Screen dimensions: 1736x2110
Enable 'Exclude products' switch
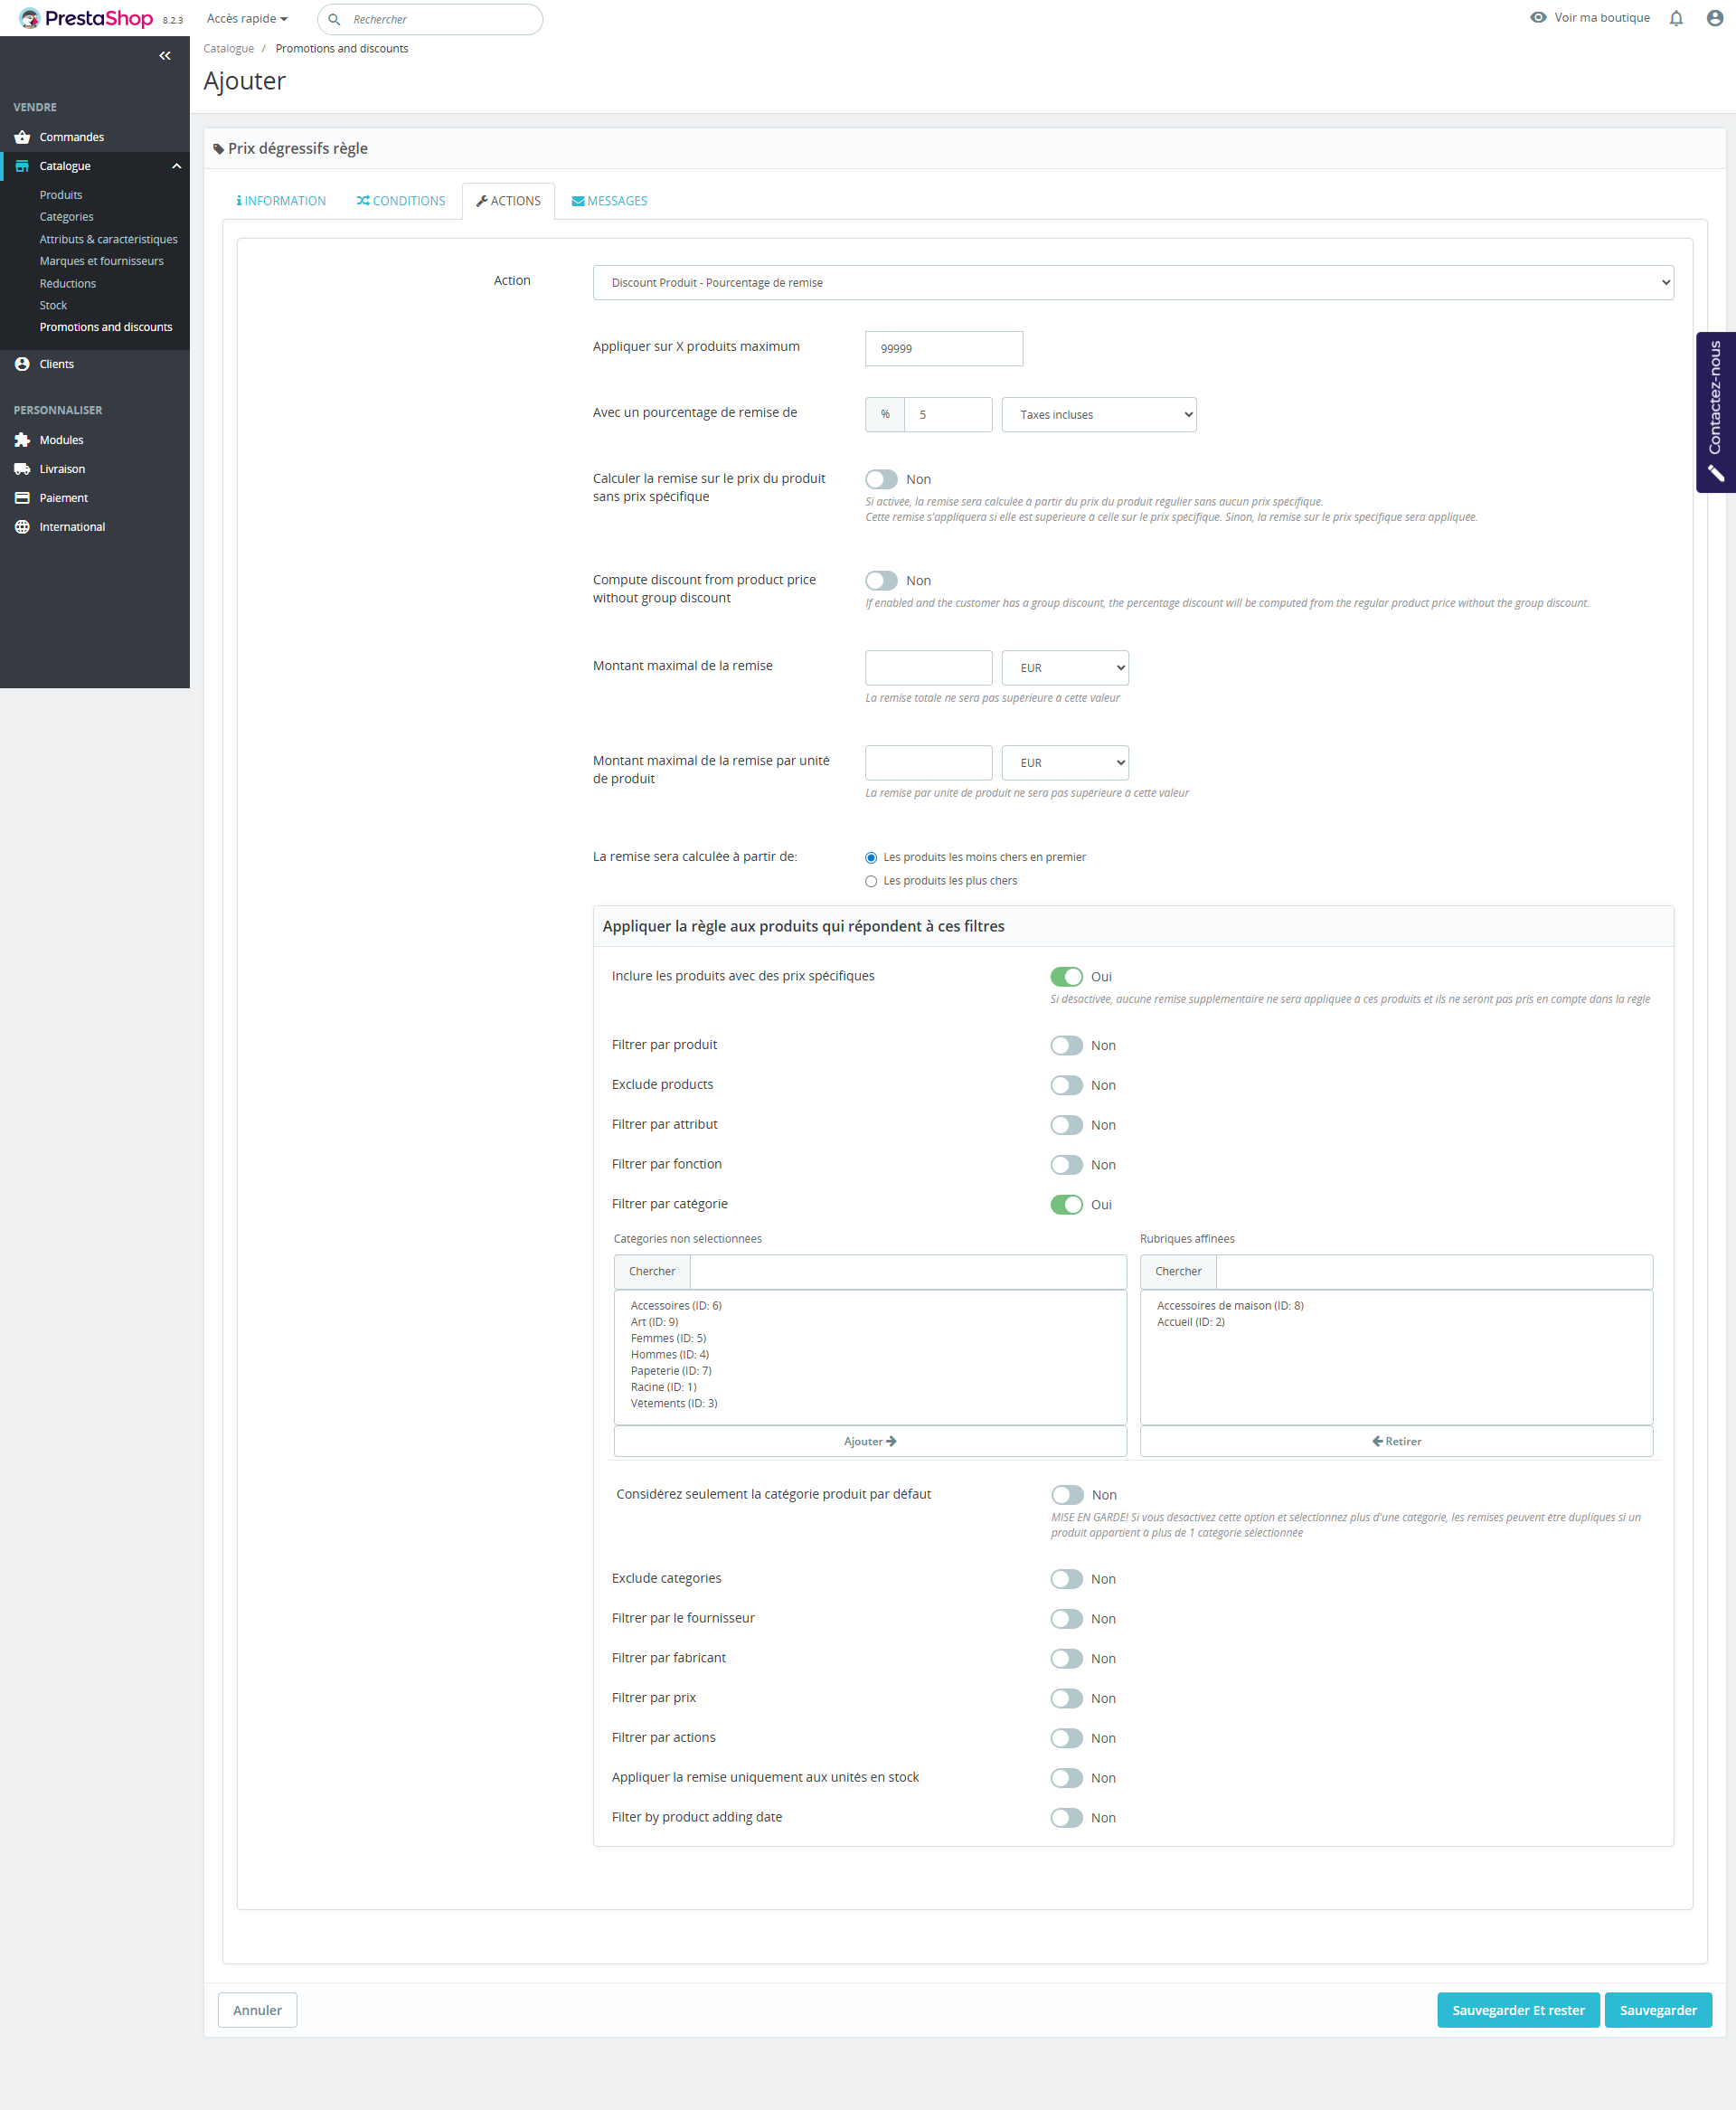coord(1066,1085)
